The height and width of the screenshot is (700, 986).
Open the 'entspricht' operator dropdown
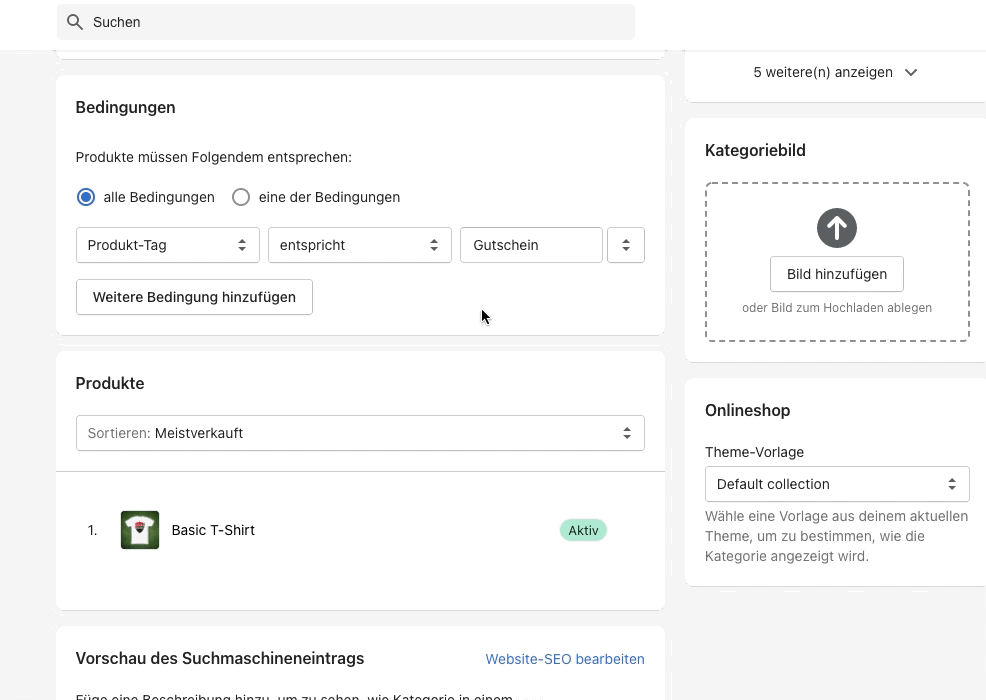tap(359, 245)
